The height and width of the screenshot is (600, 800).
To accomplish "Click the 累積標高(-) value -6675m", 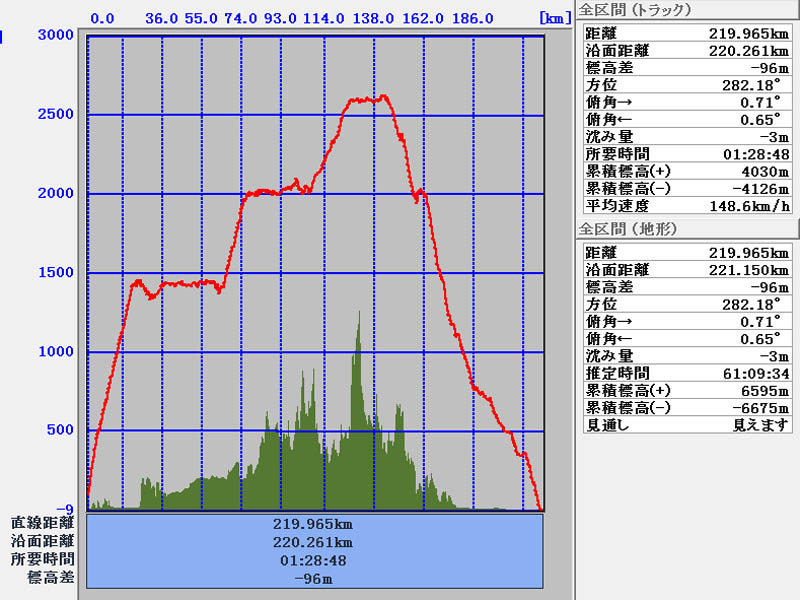I will (x=752, y=408).
